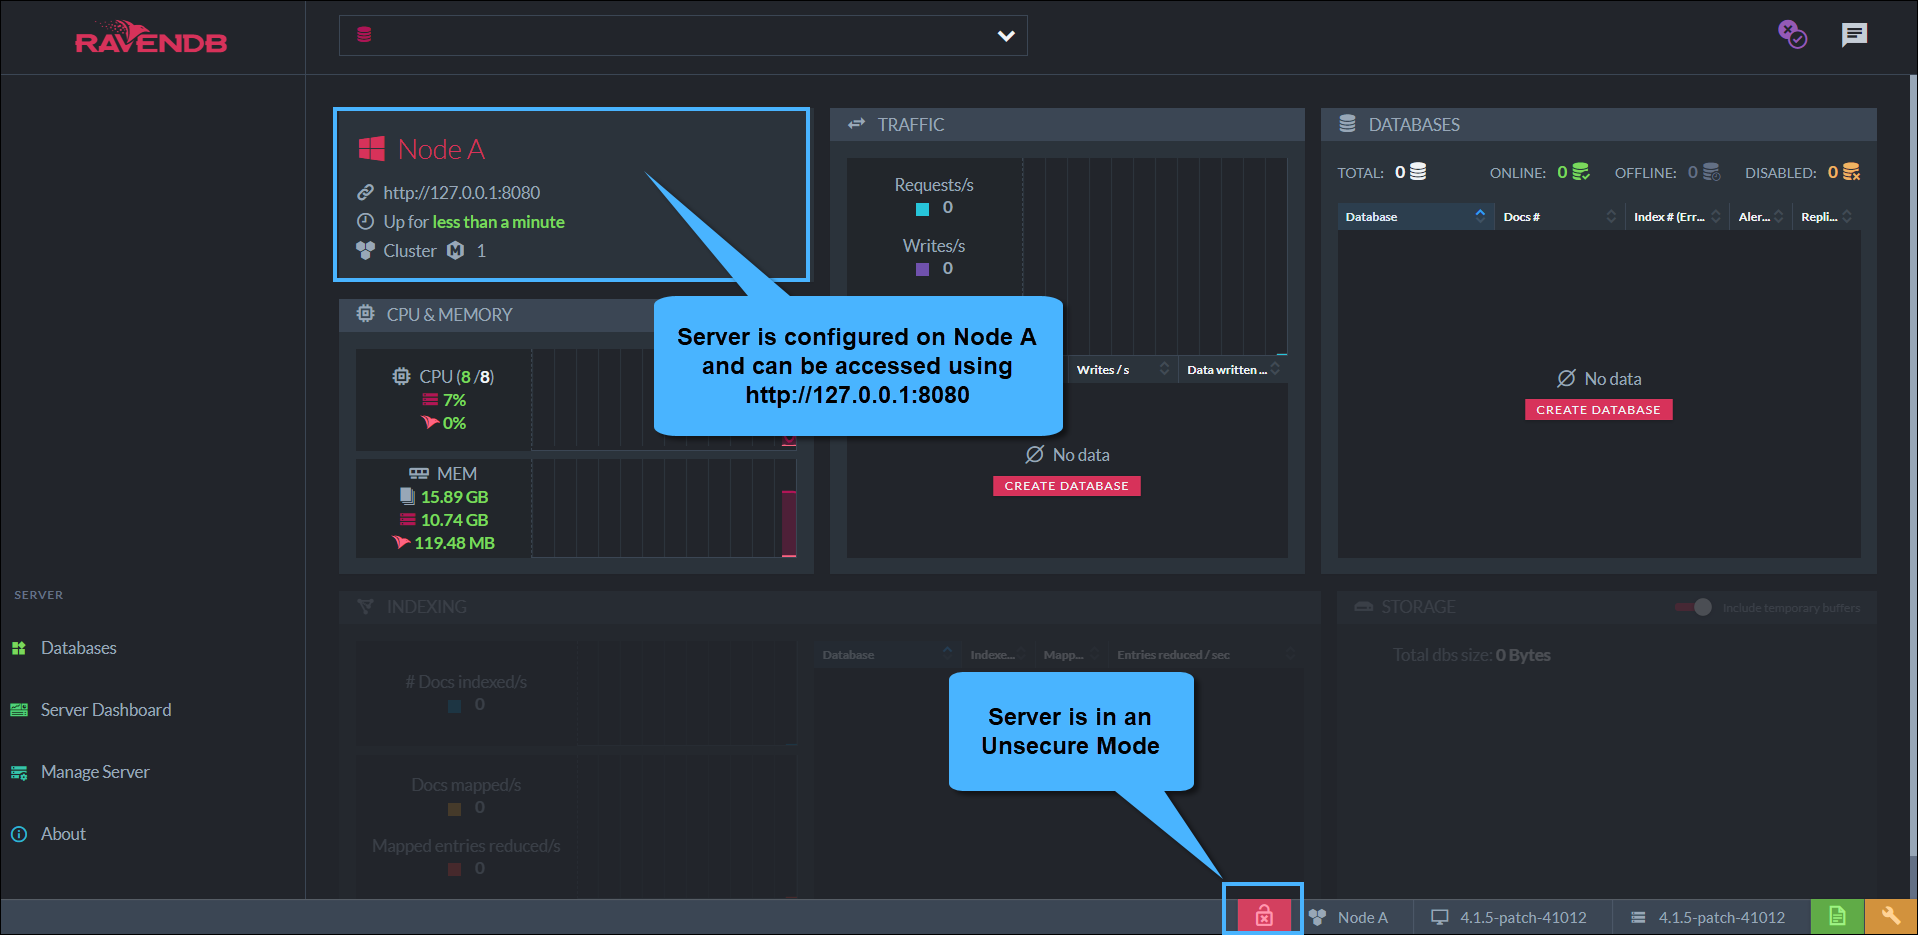1918x935 pixels.
Task: Click the Manage Server sidebar icon
Action: (x=19, y=772)
